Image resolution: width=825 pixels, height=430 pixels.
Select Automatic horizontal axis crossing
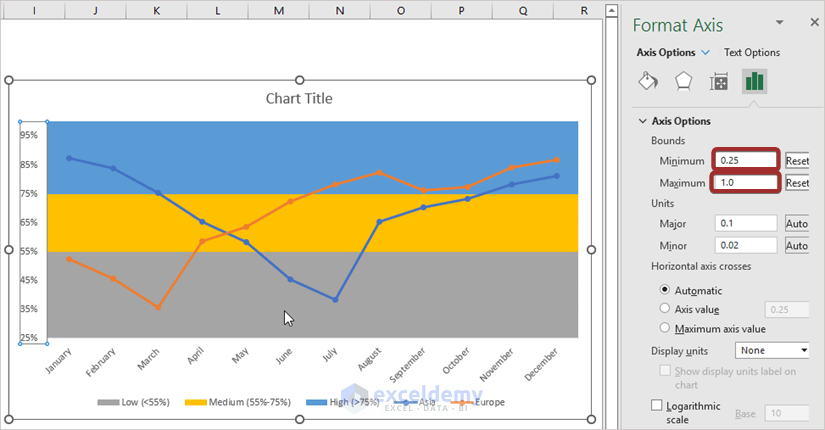point(665,290)
